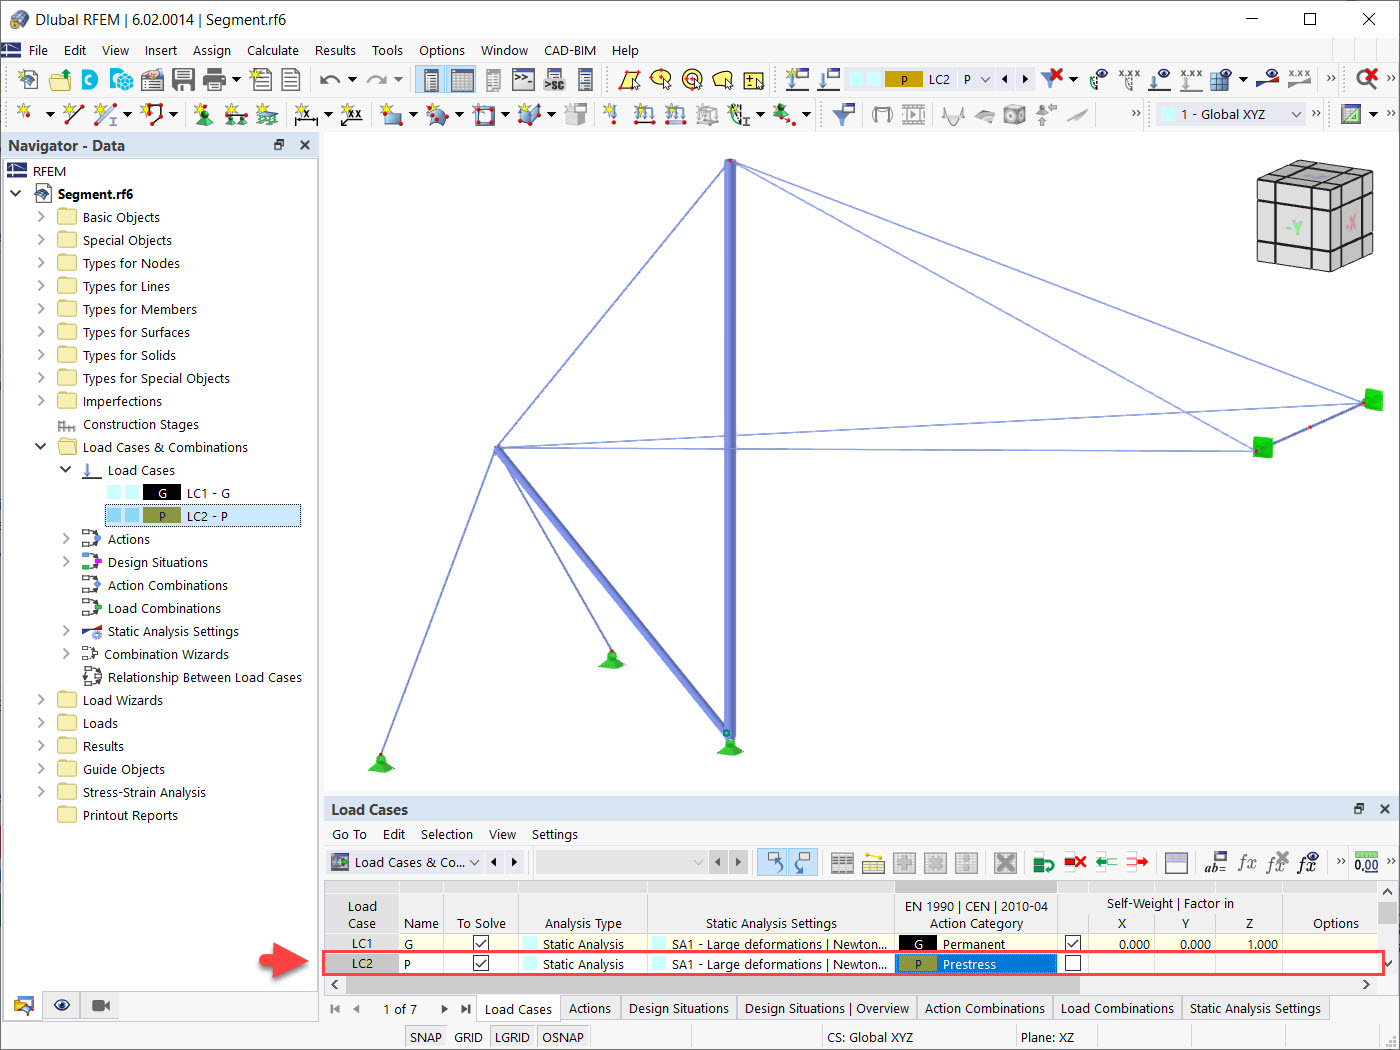Open the File menu
The height and width of the screenshot is (1050, 1400).
click(x=38, y=50)
